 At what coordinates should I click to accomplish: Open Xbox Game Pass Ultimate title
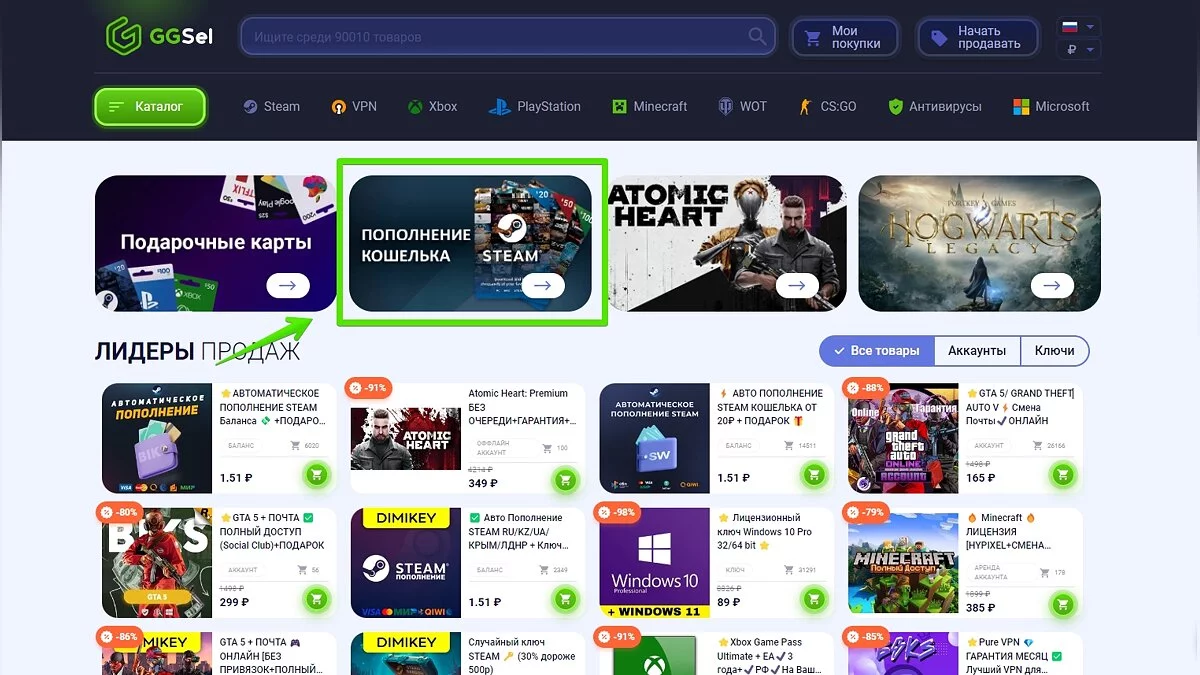click(x=768, y=656)
